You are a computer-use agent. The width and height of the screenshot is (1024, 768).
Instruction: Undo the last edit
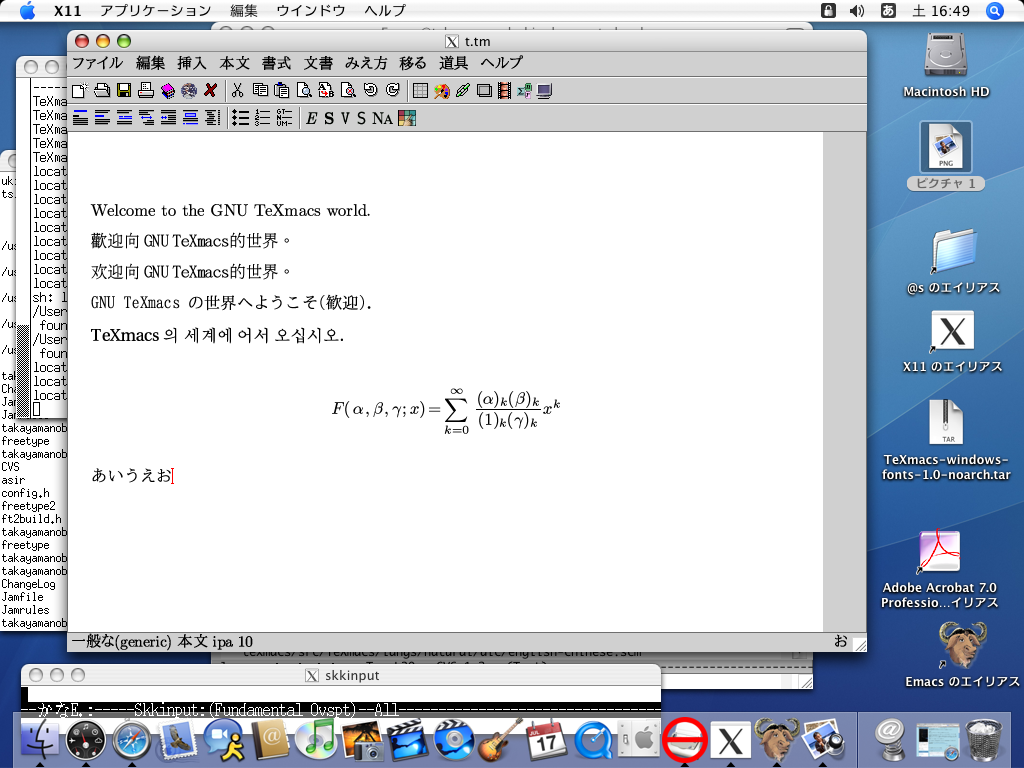click(370, 91)
